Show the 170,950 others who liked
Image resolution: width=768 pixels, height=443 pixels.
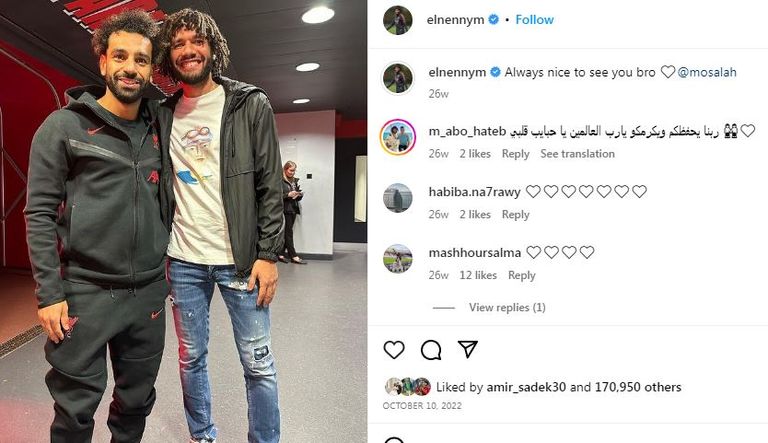638,387
